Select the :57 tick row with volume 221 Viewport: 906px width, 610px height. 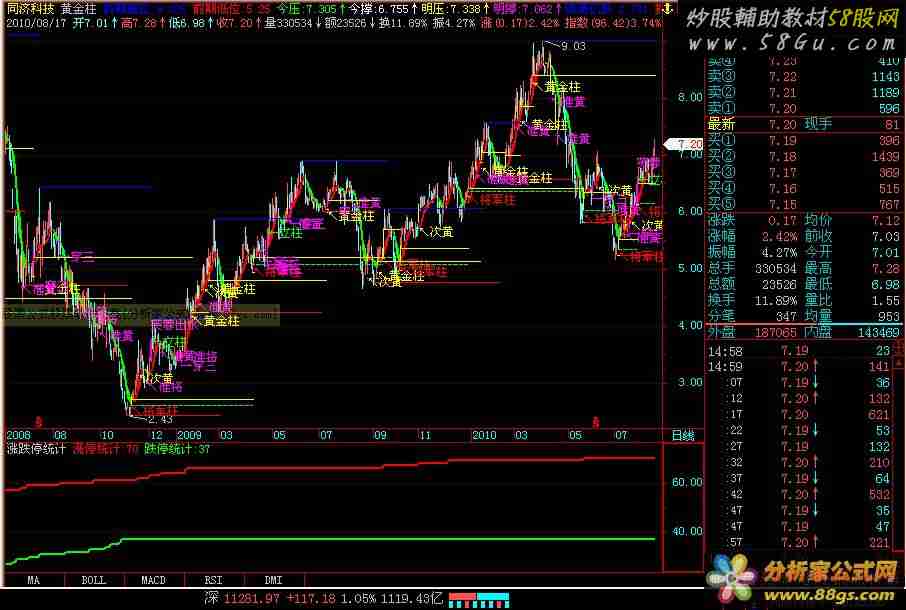(800, 542)
